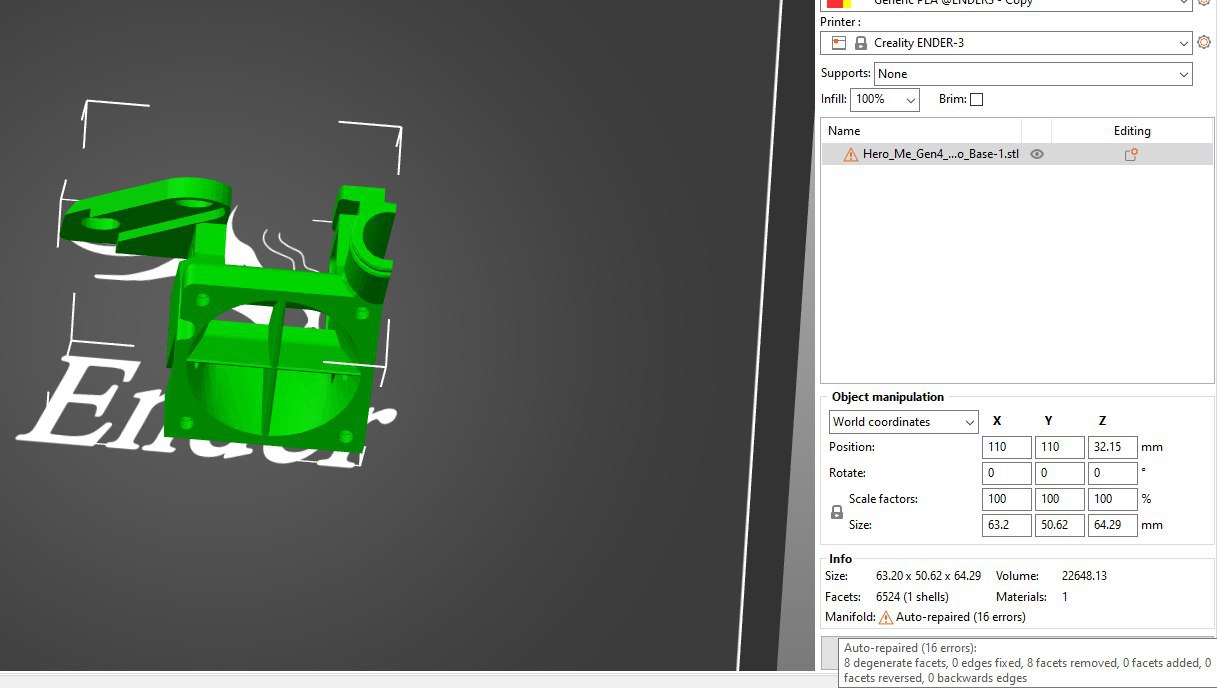Open the Generic PLA filament preset dropdown
Screen dimensions: 1217x688
coord(1006,3)
